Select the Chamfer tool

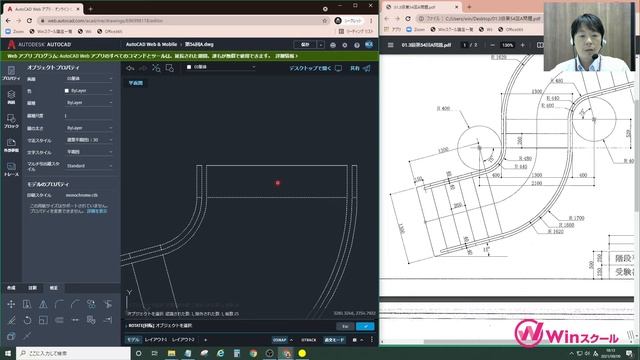pyautogui.click(x=75, y=304)
